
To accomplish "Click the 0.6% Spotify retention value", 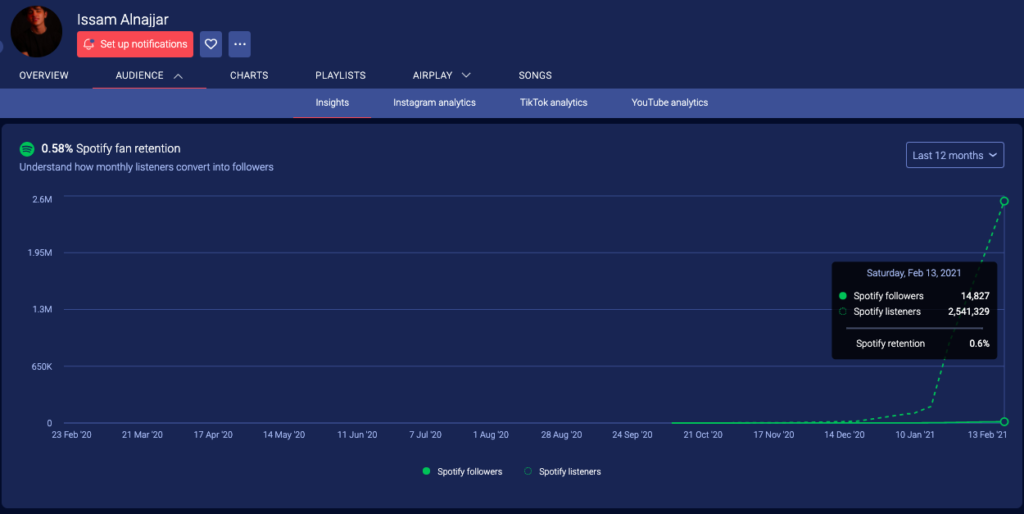I will coord(979,344).
